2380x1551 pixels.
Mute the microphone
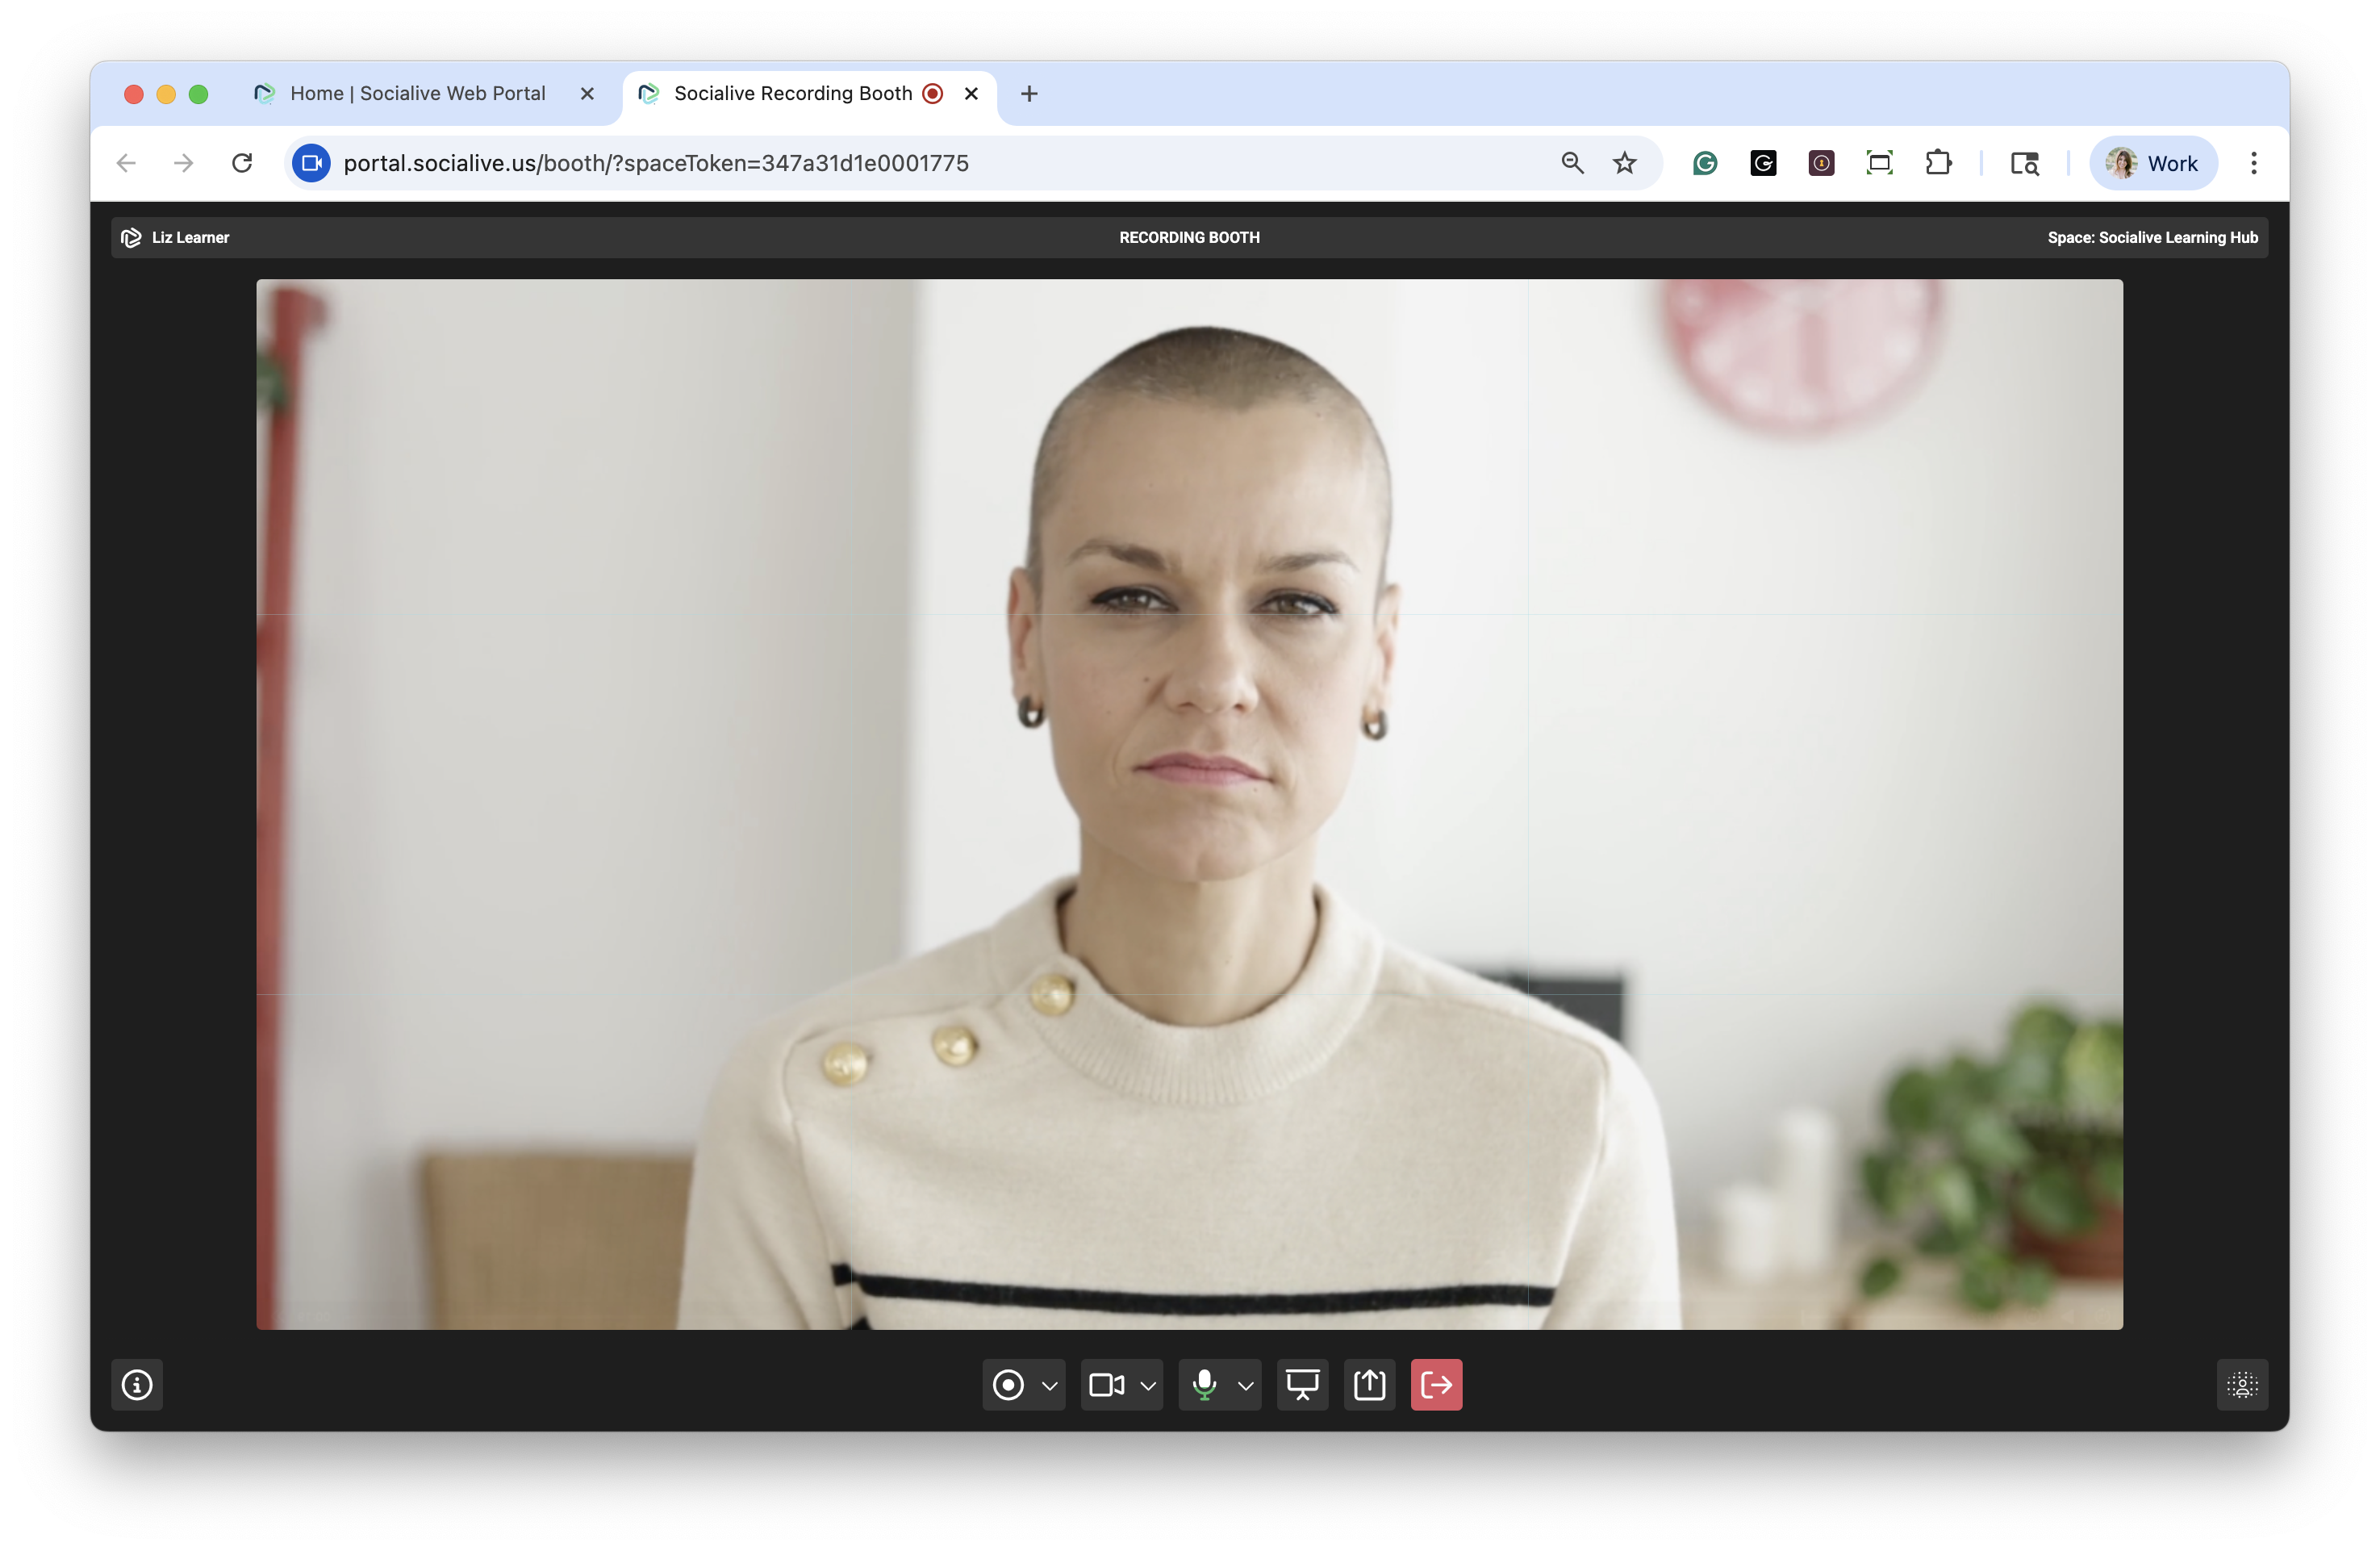(1204, 1385)
